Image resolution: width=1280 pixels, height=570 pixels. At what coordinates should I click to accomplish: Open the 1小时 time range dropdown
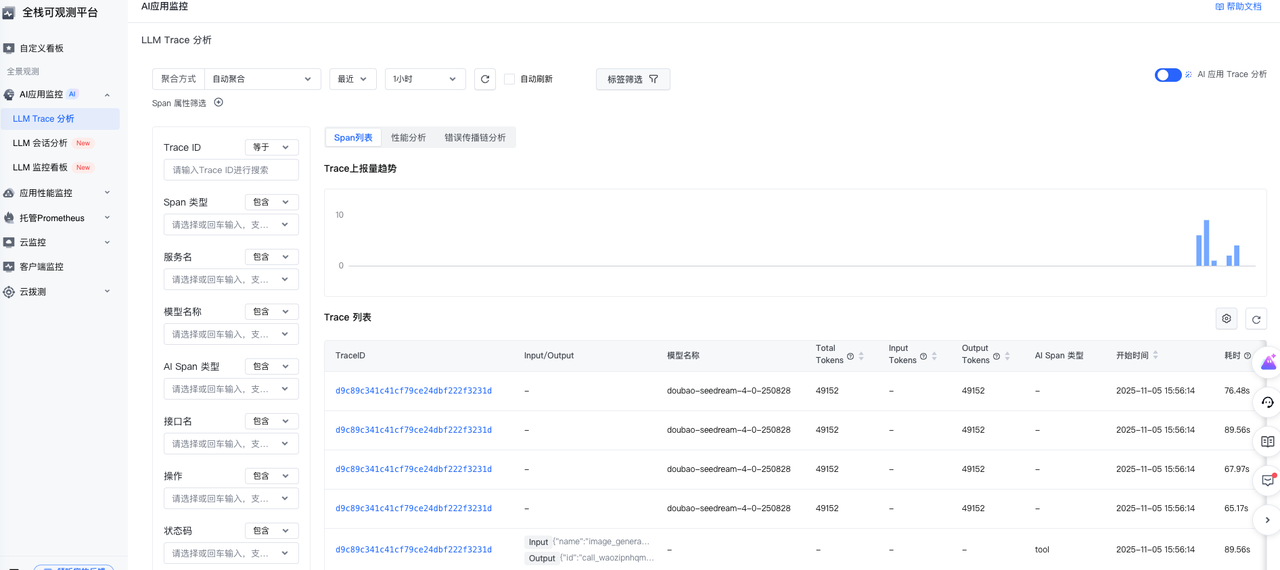click(425, 79)
